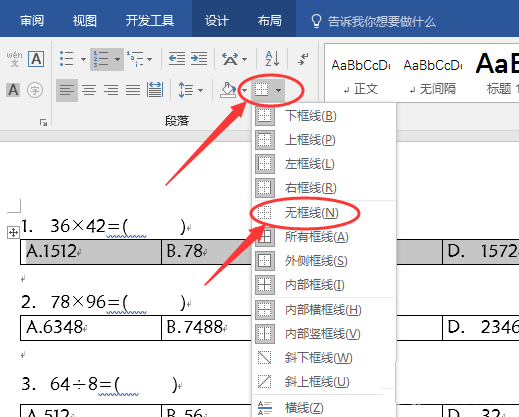Click the enclosed character 字 icon
Screen dimensions: 519x417
tap(35, 90)
